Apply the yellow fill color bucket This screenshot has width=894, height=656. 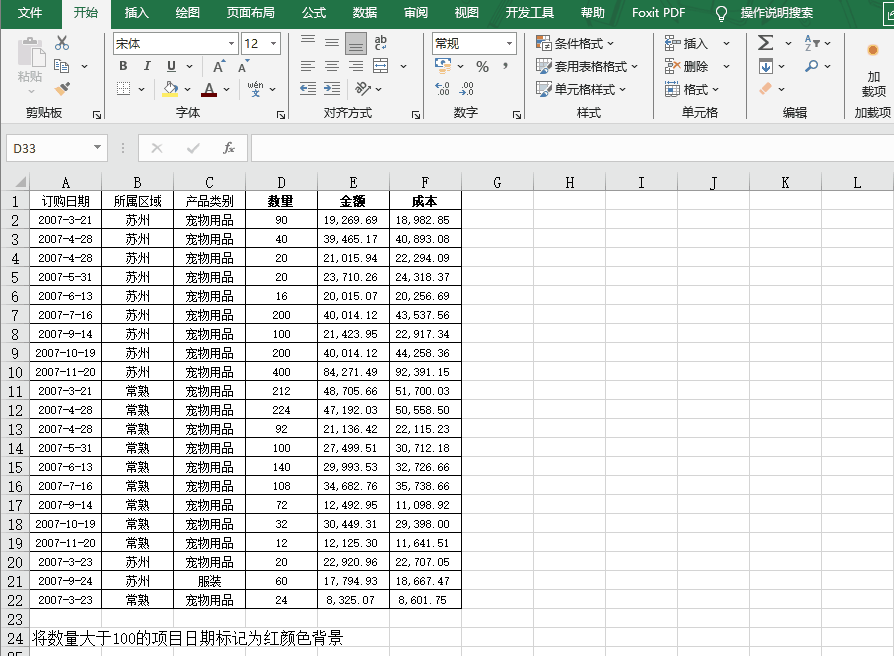[x=170, y=89]
